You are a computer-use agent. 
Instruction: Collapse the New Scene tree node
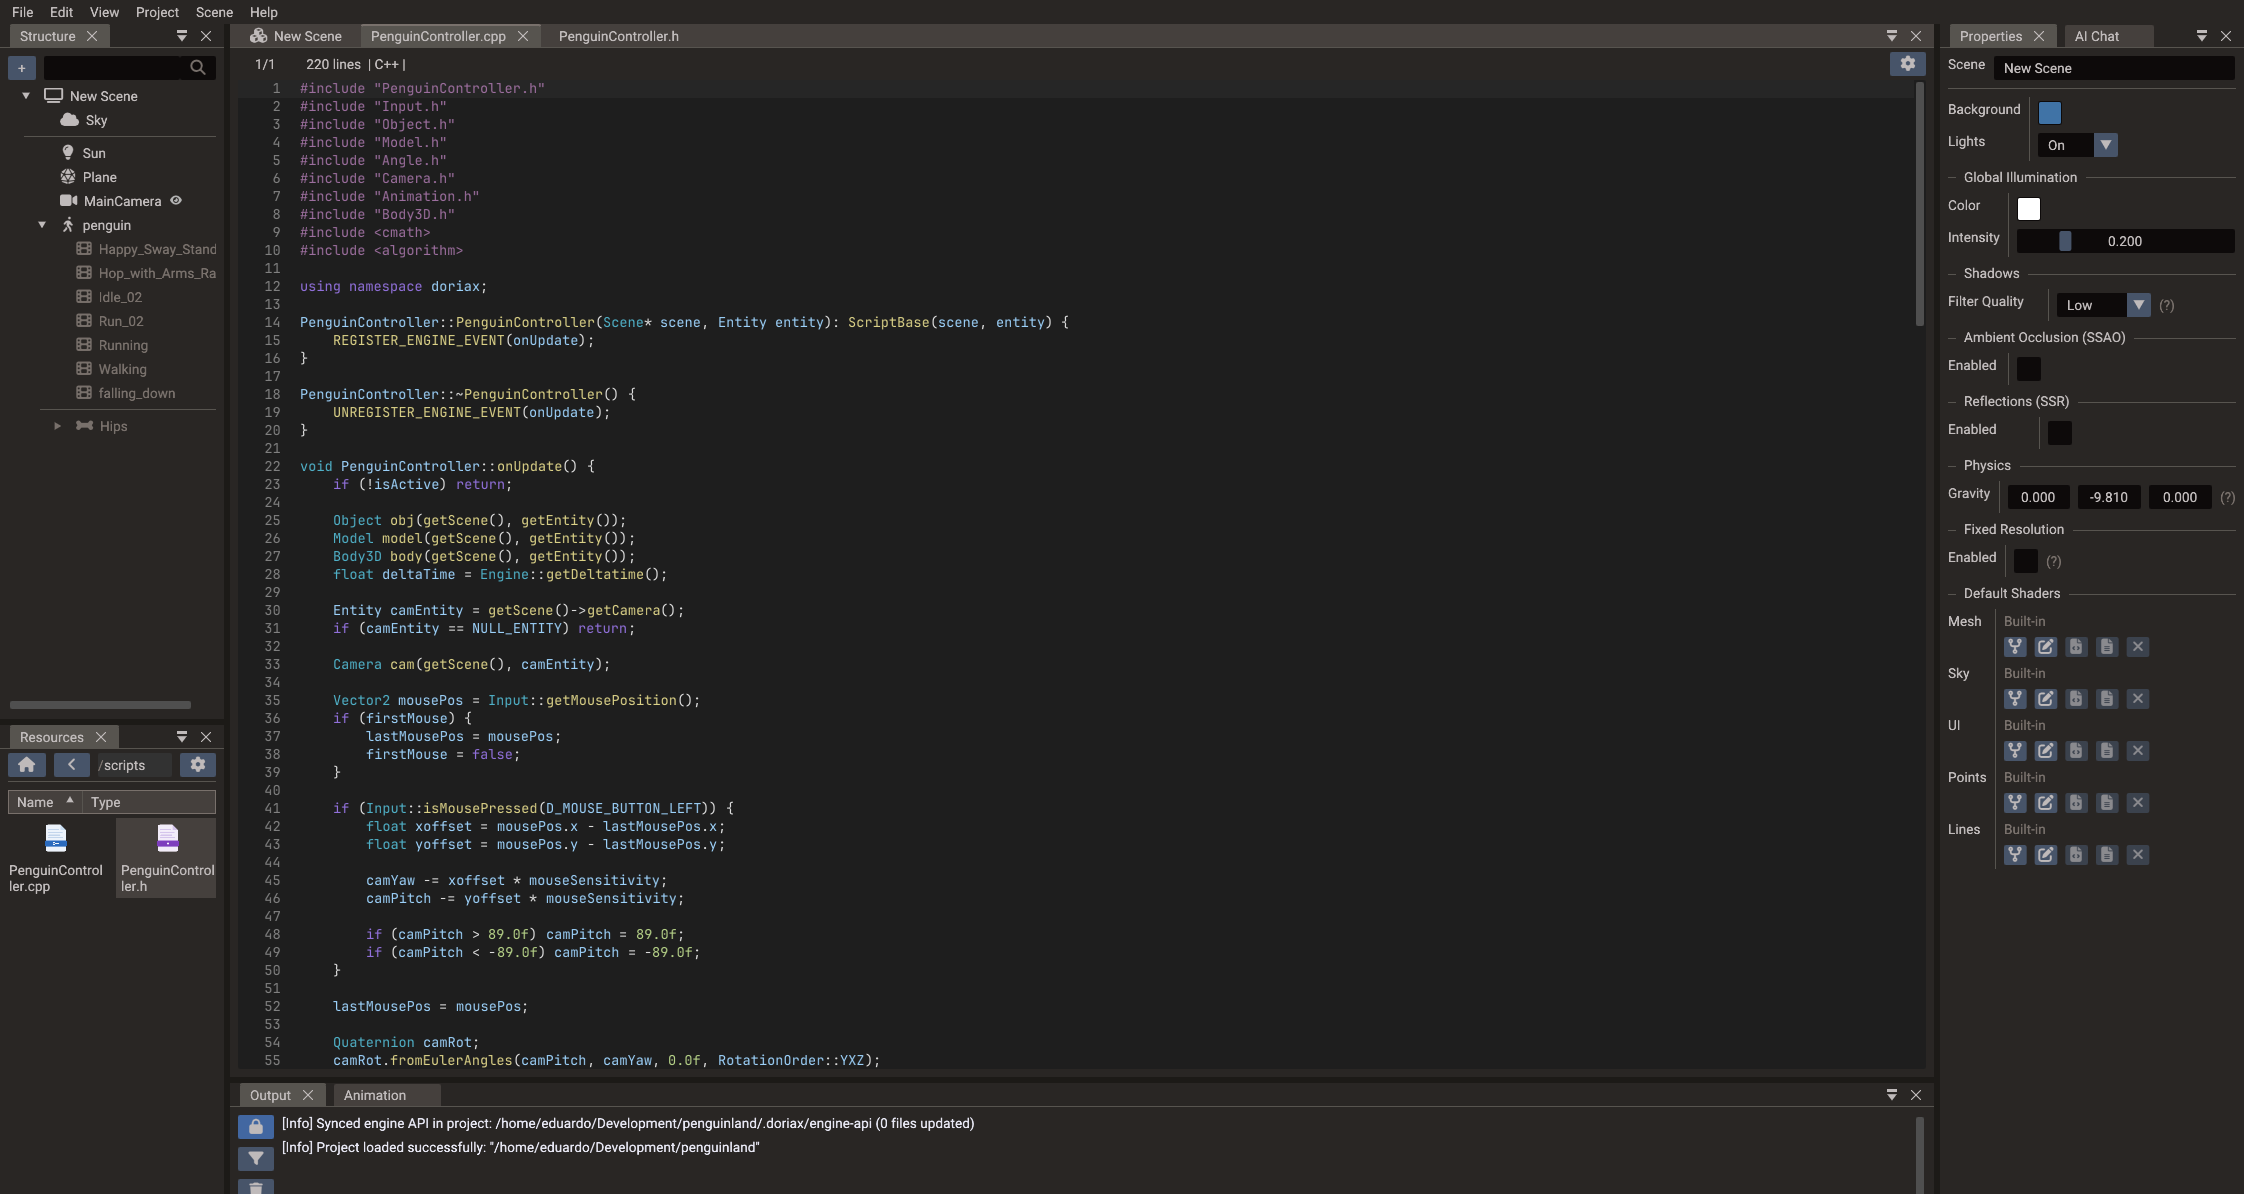(26, 96)
